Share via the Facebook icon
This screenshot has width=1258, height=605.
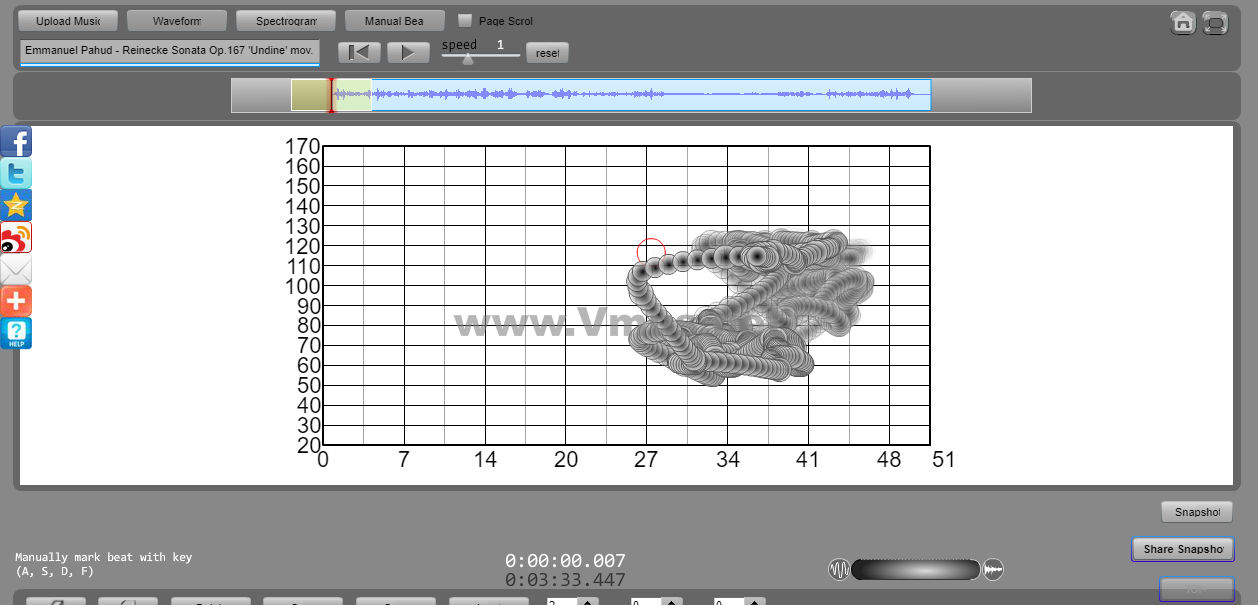(x=16, y=142)
